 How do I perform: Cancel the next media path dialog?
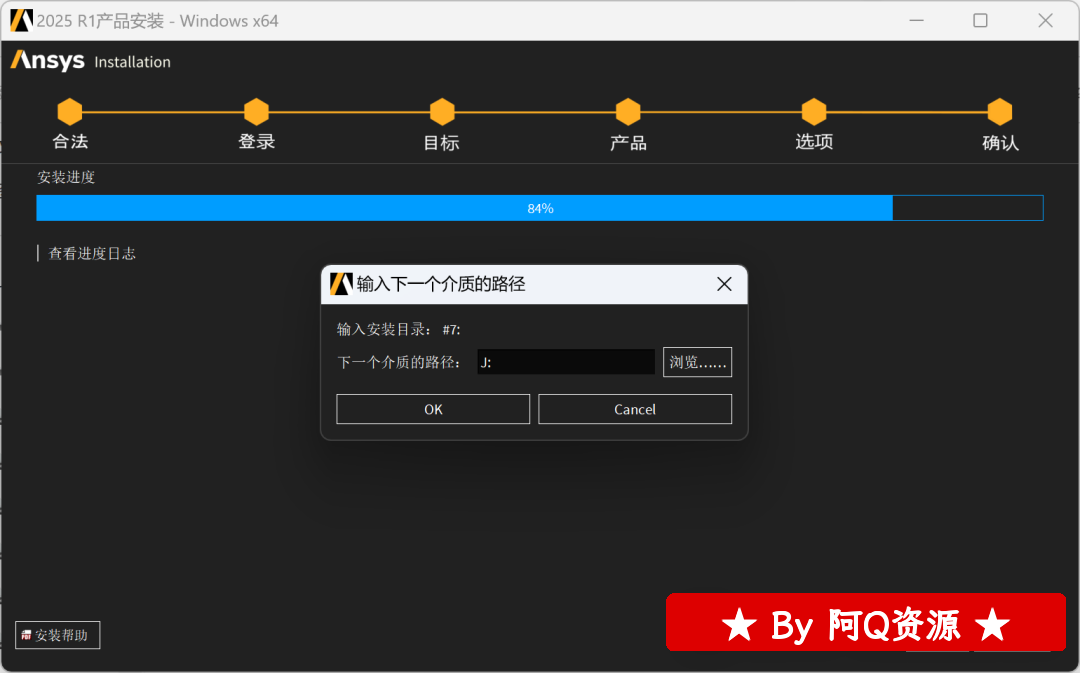[x=634, y=409]
